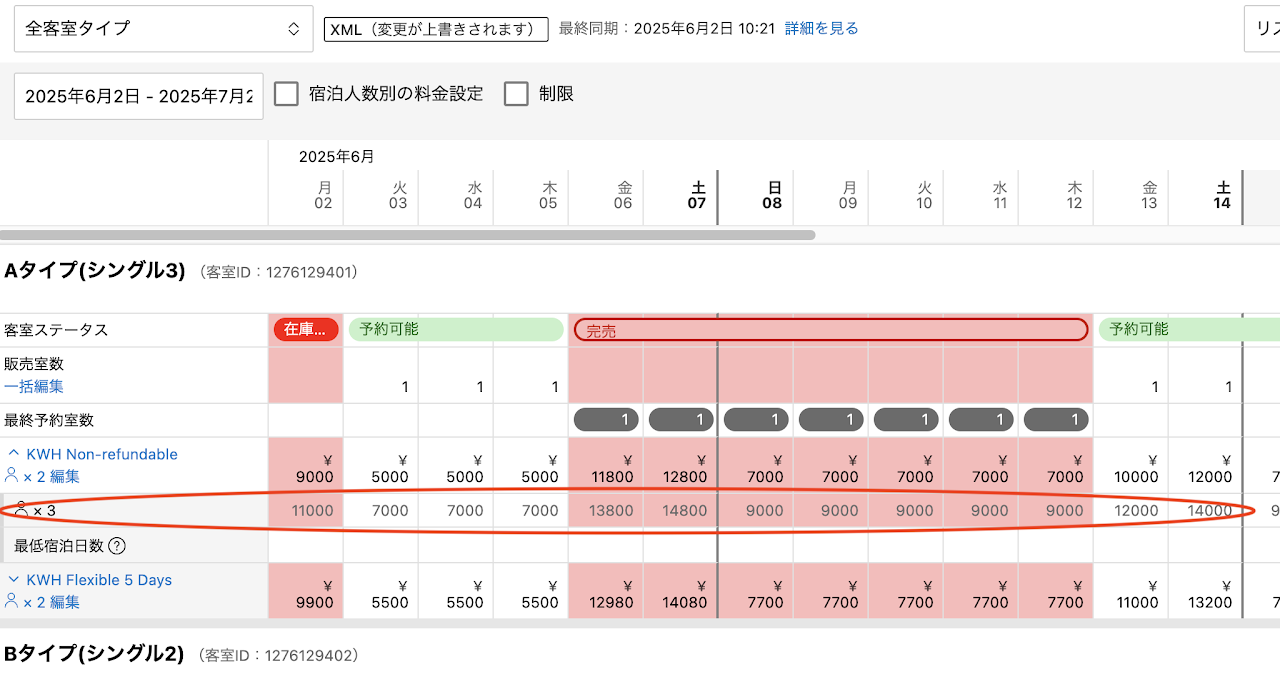
Task: Expand the KWH Flexible 5 Days plan
Action: (x=15, y=580)
